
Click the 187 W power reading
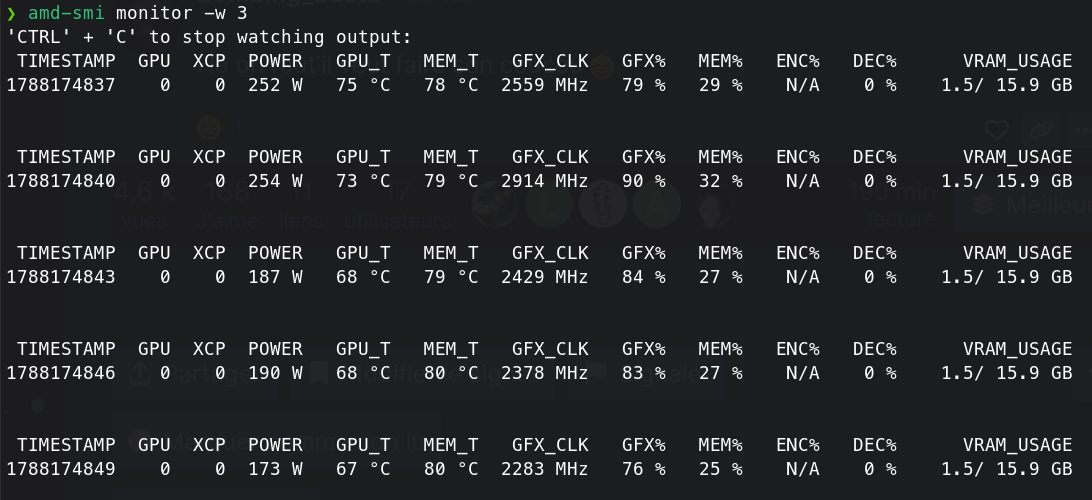click(x=275, y=277)
